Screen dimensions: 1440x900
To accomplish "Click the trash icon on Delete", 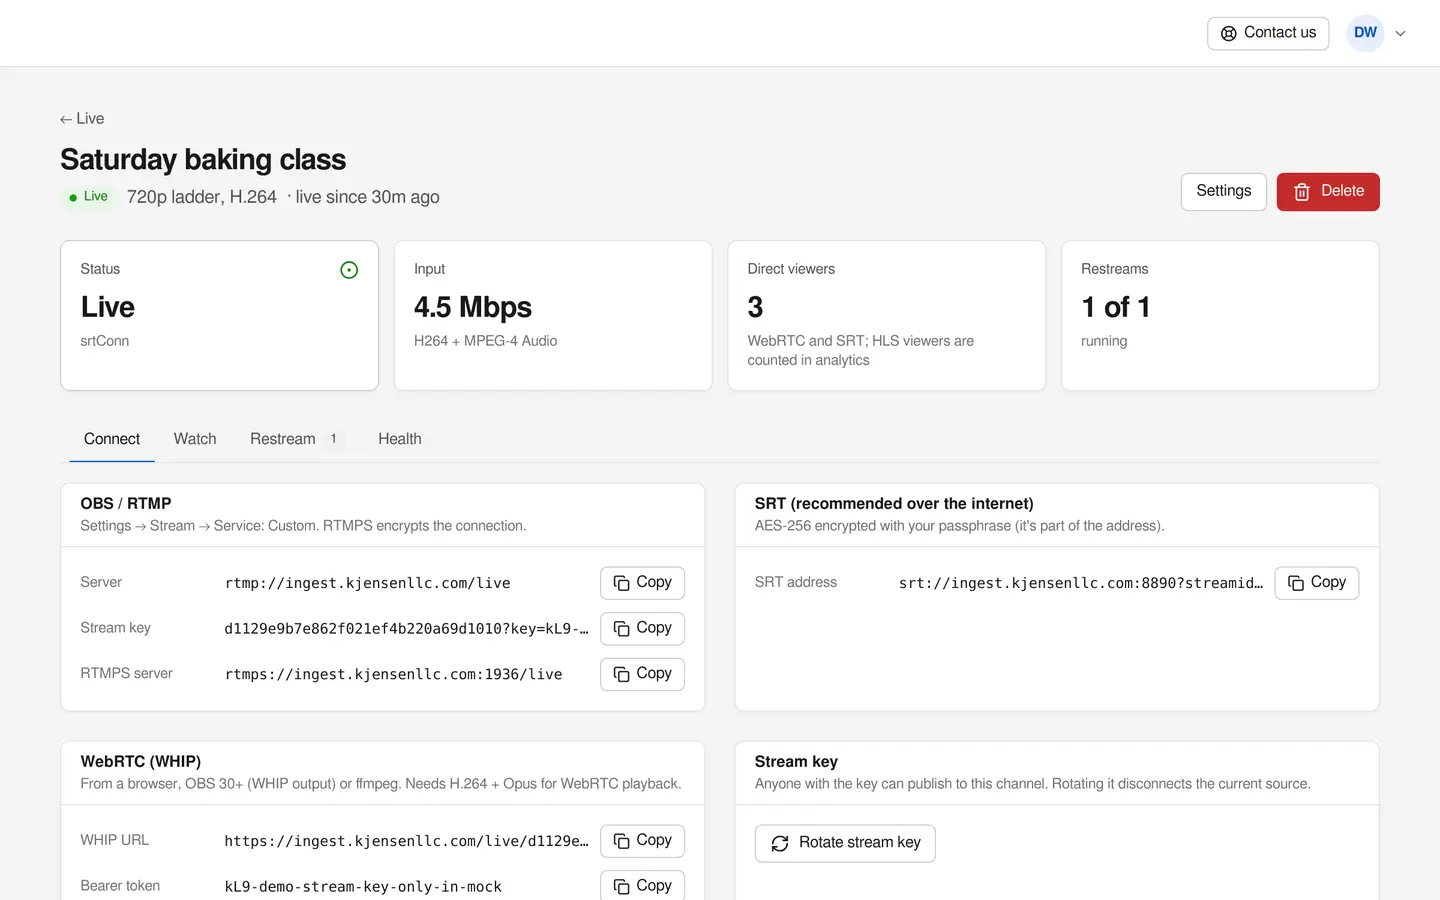I will [1302, 191].
